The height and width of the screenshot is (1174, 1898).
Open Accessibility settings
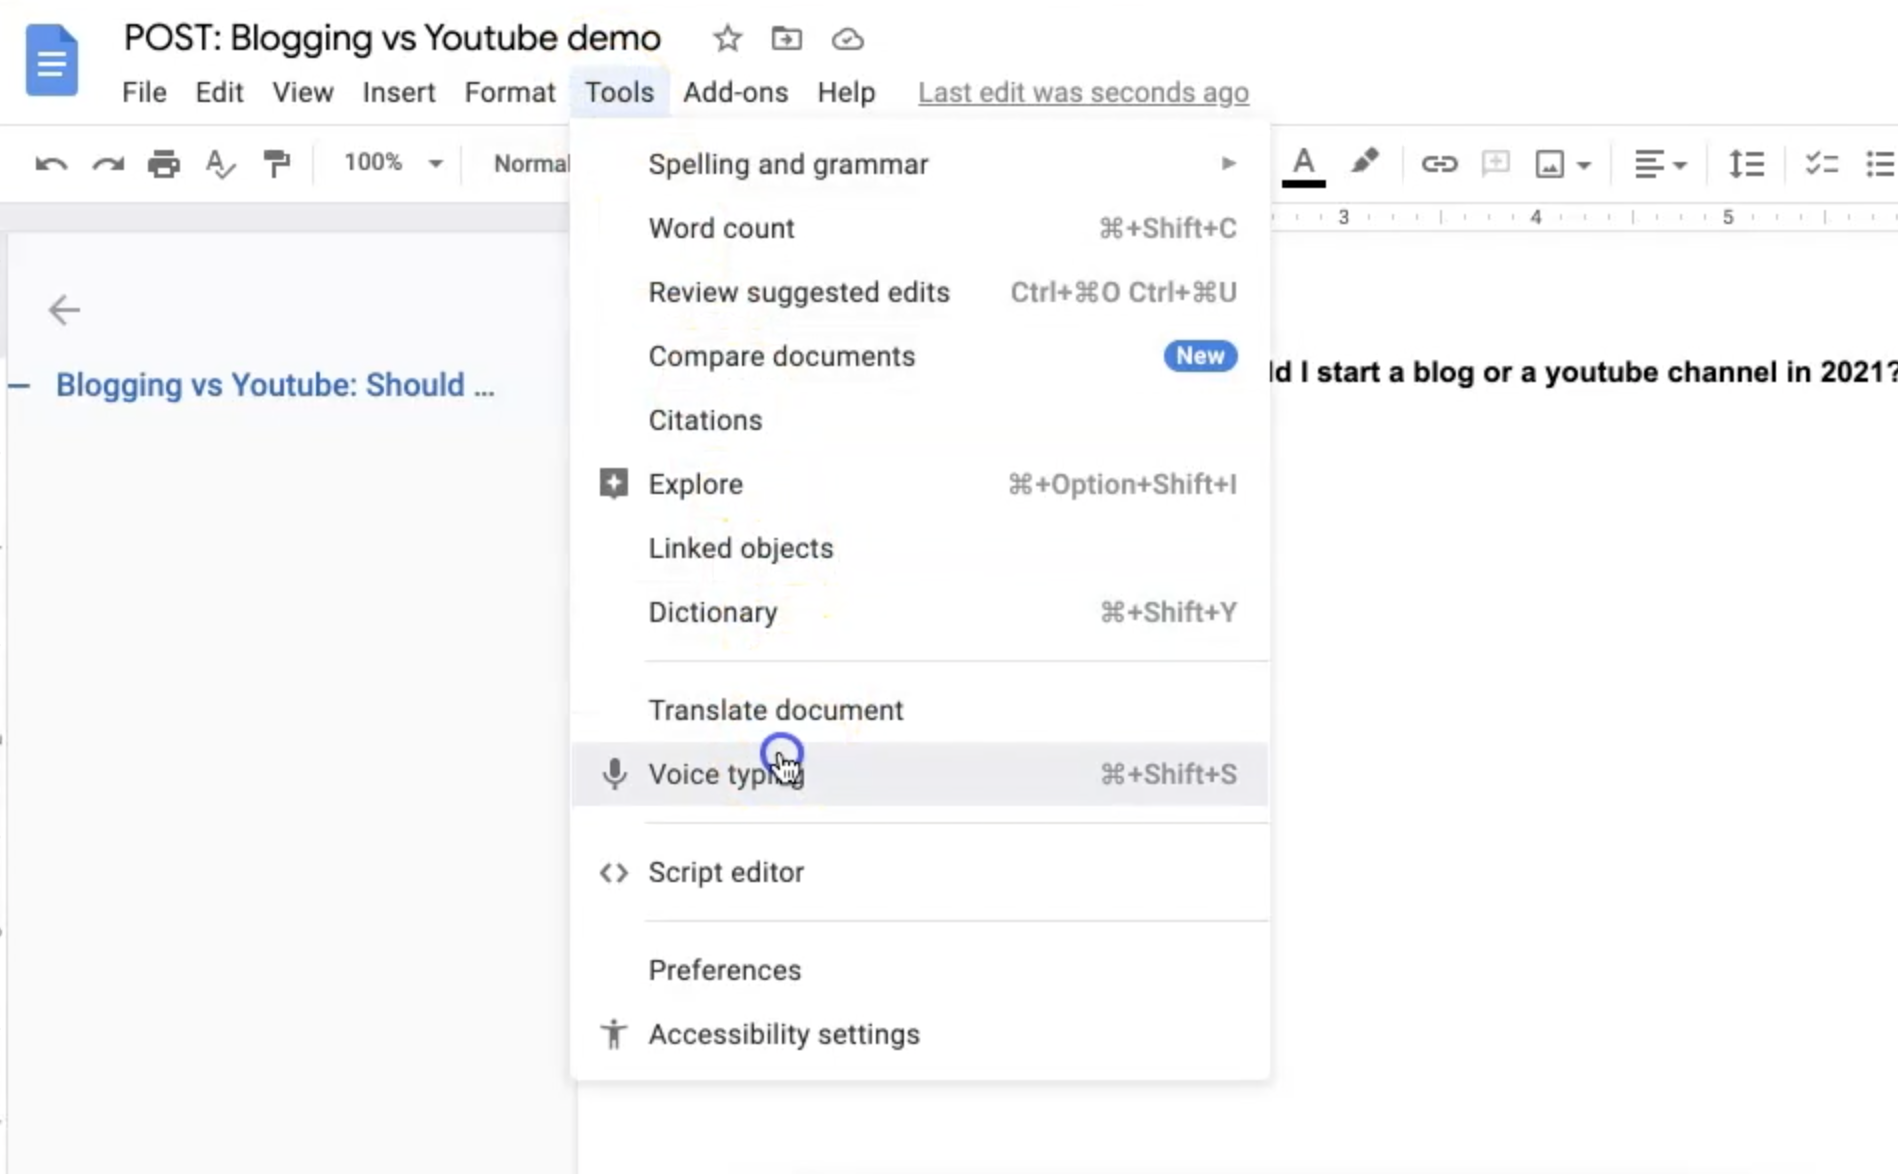click(919, 1034)
